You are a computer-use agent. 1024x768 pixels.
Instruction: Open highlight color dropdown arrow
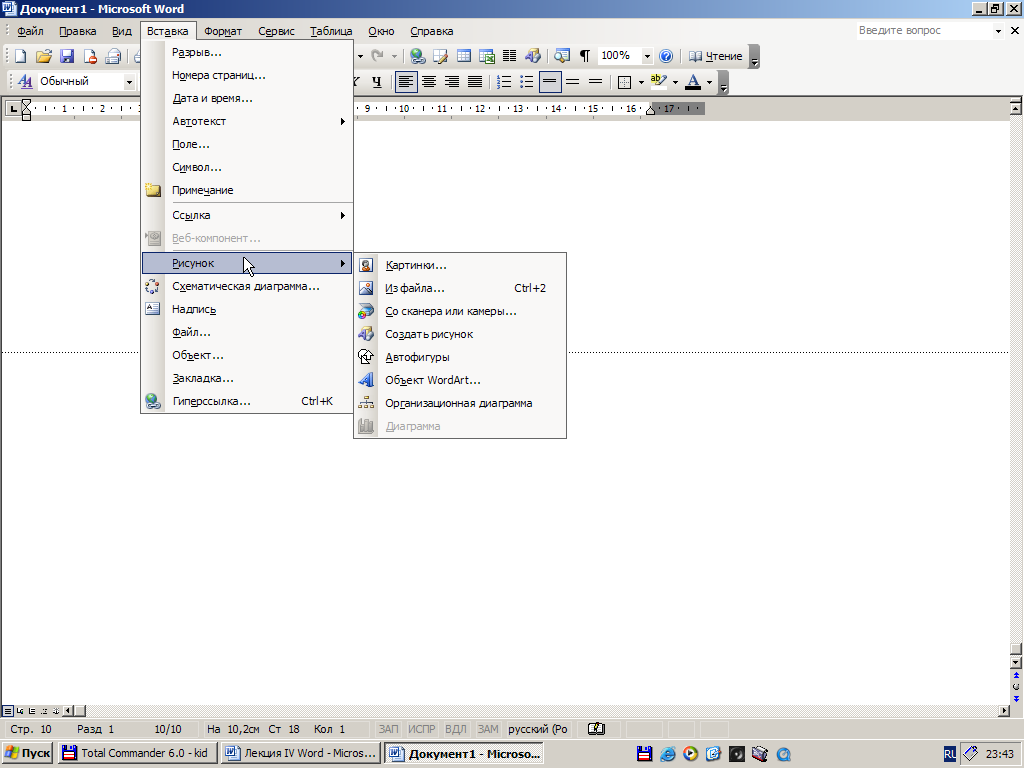pyautogui.click(x=675, y=82)
